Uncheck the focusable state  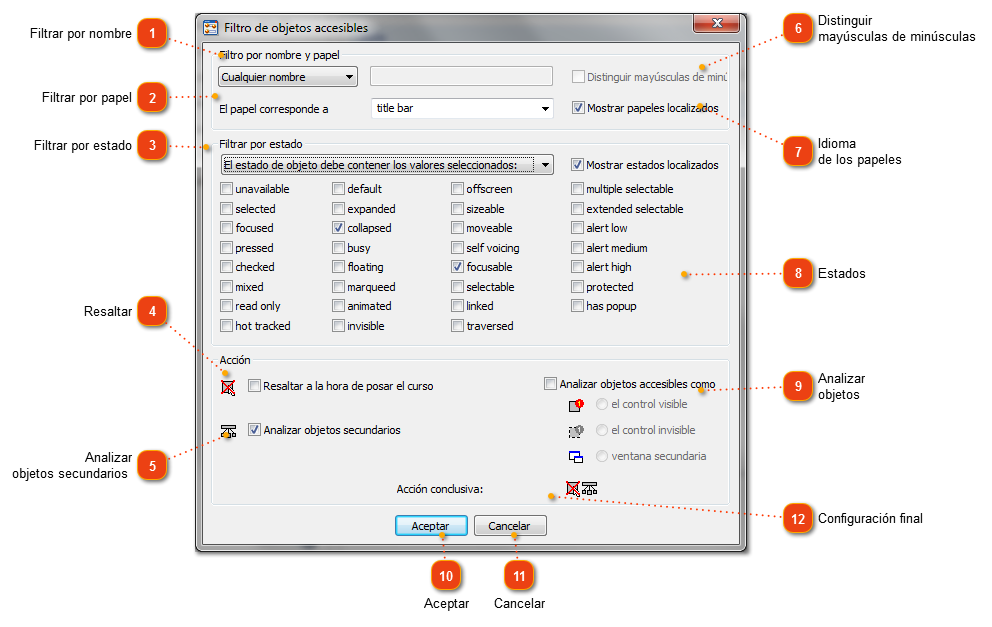pyautogui.click(x=457, y=266)
